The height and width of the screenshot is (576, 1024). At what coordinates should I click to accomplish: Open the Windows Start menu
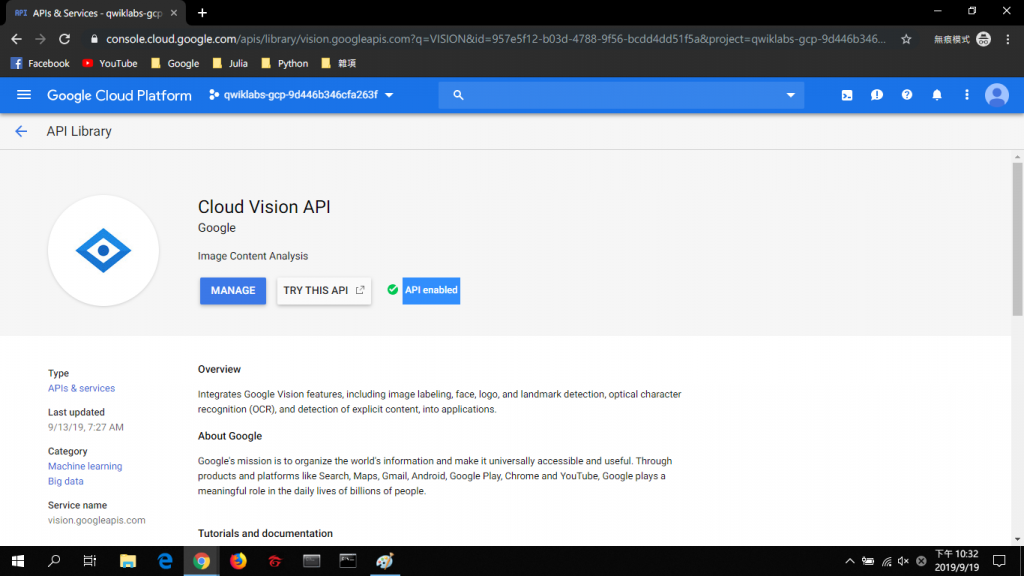tap(18, 561)
